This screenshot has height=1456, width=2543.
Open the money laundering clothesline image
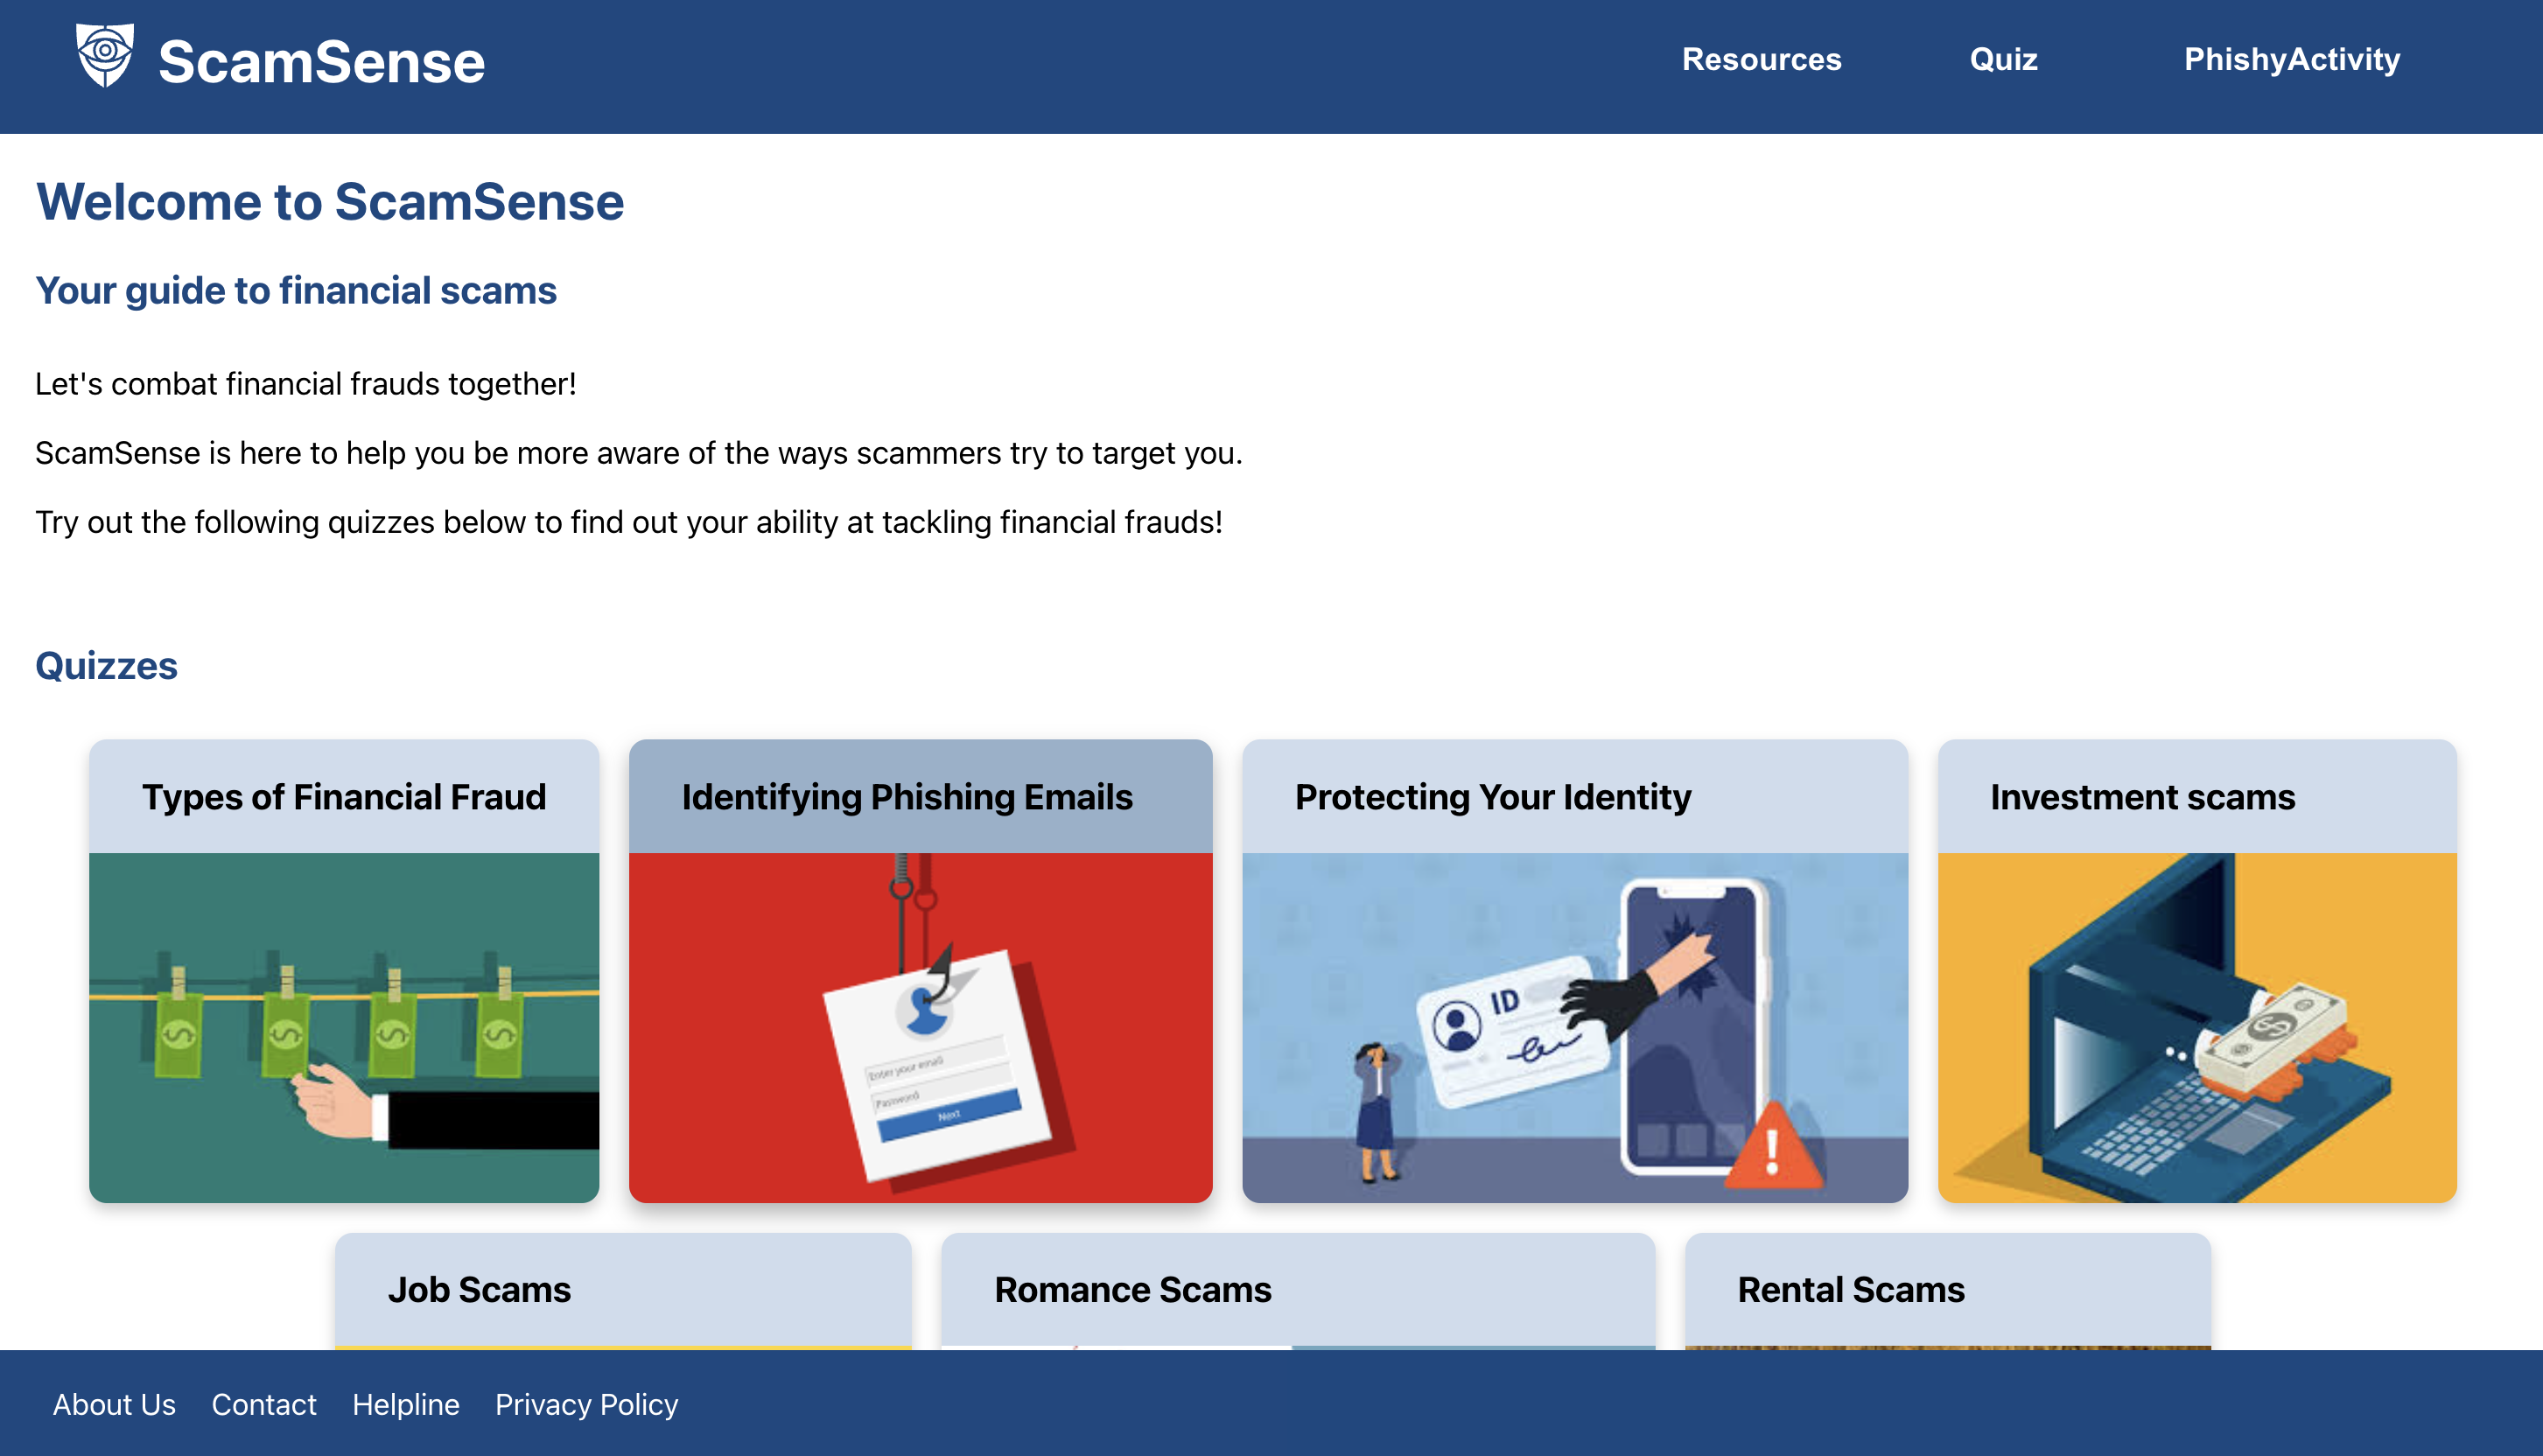(x=344, y=1027)
